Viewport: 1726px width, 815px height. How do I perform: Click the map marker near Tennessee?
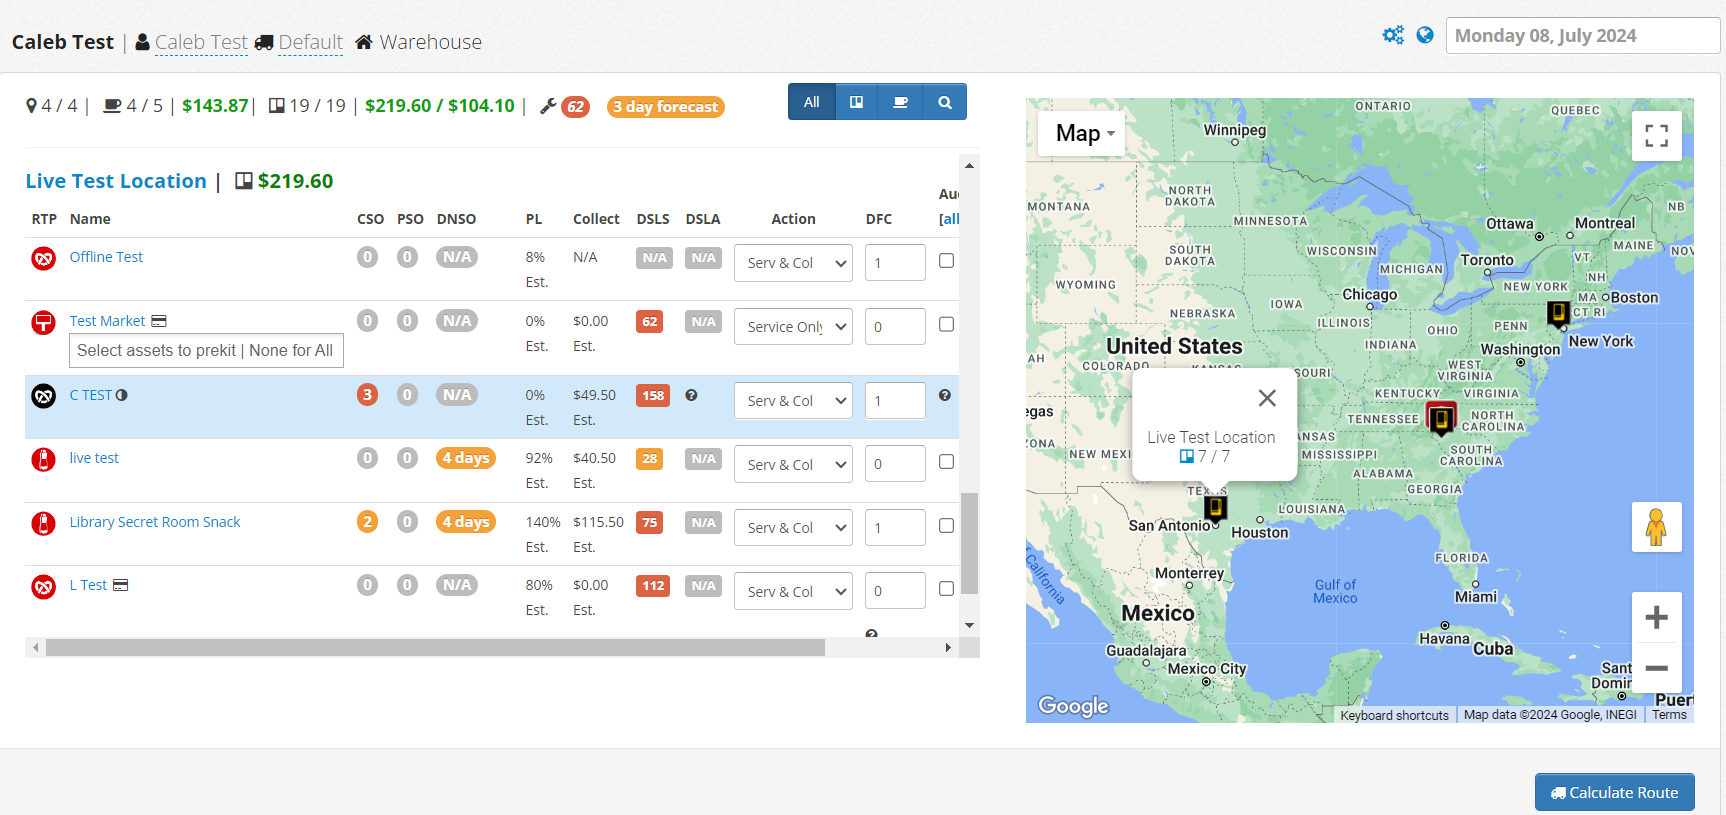[x=1441, y=419]
